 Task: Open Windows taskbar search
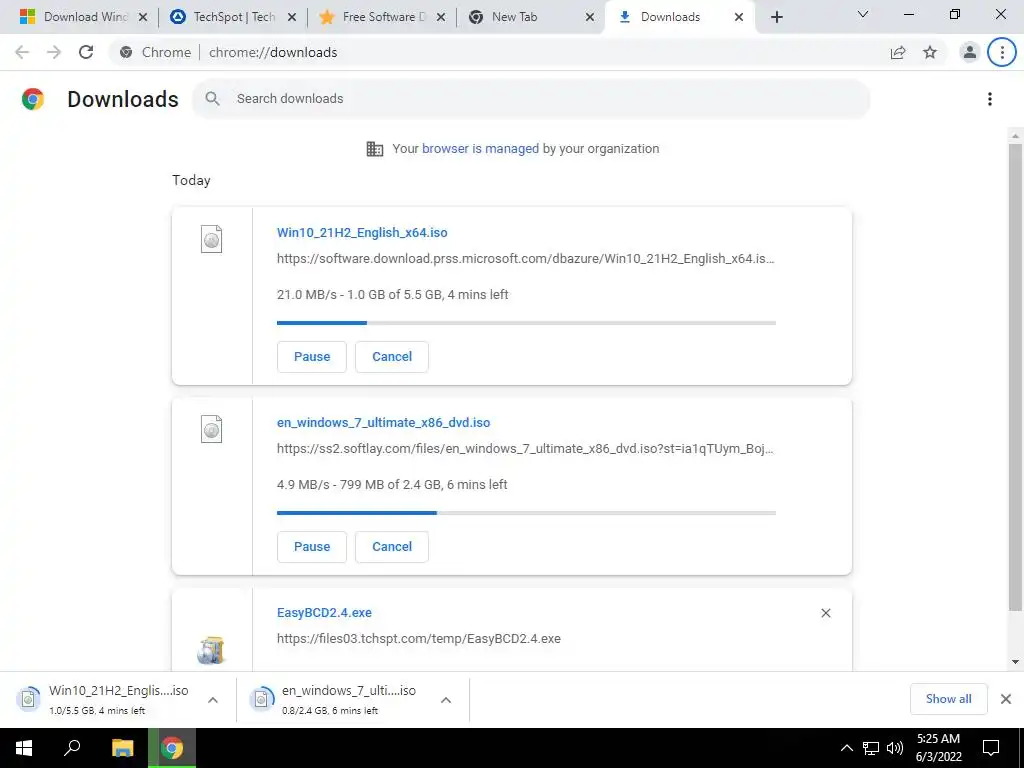[x=72, y=748]
